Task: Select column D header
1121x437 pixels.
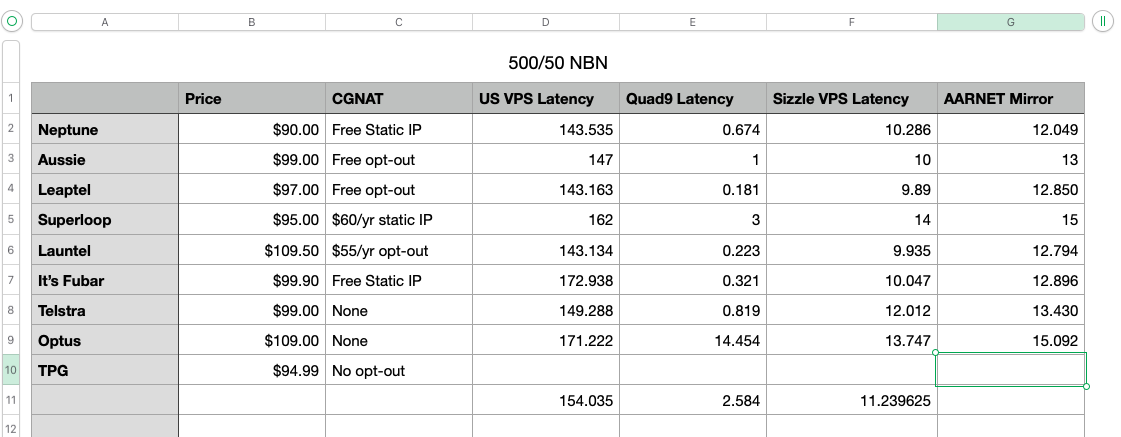Action: 546,22
